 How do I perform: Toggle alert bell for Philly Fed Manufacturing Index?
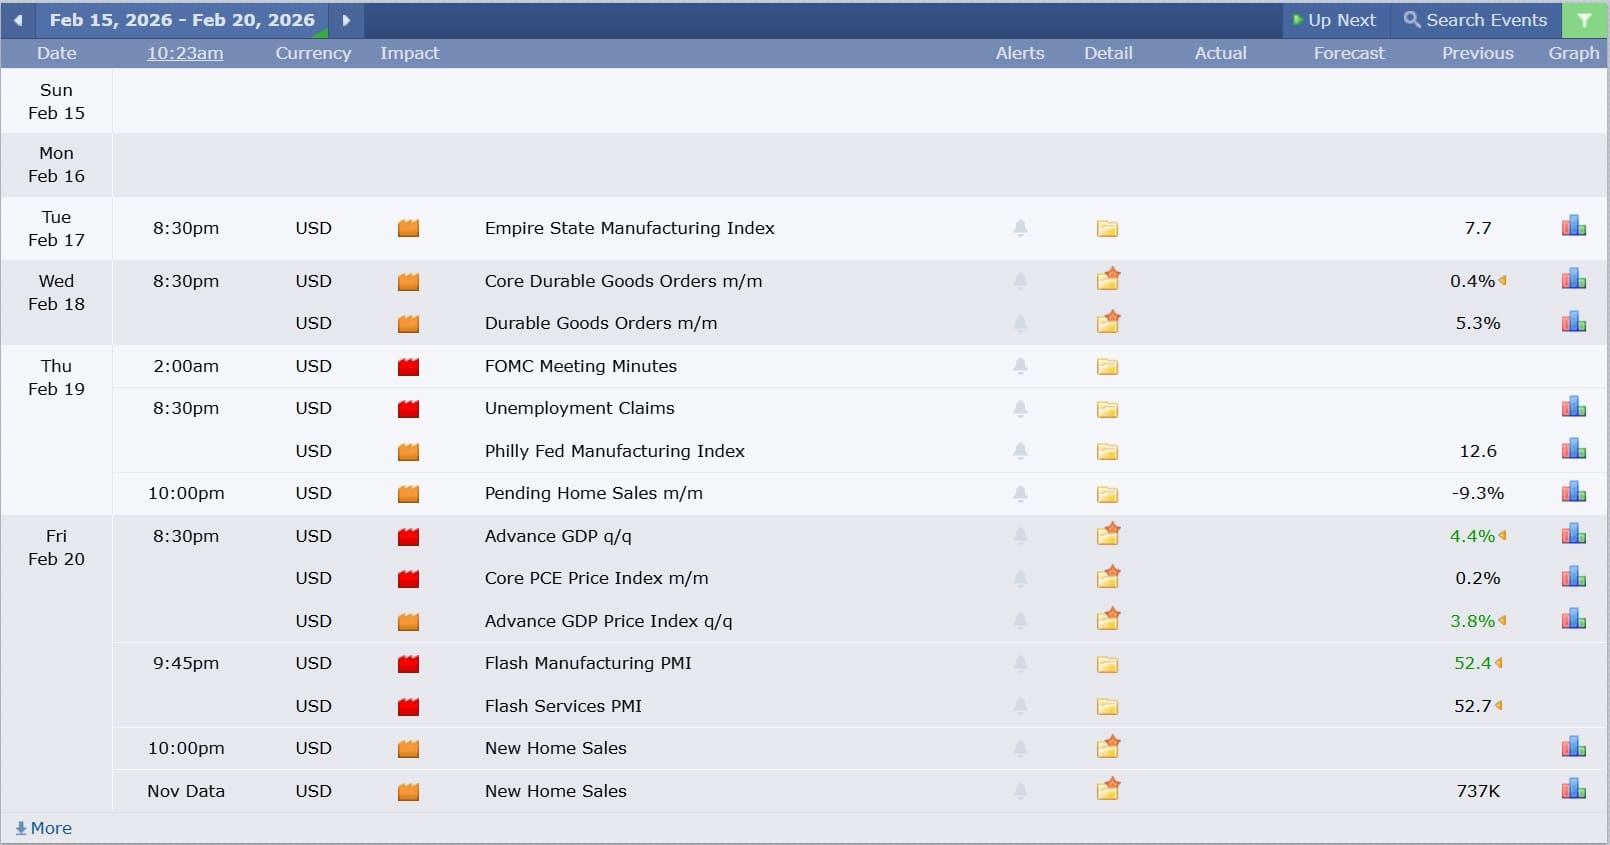[1020, 451]
